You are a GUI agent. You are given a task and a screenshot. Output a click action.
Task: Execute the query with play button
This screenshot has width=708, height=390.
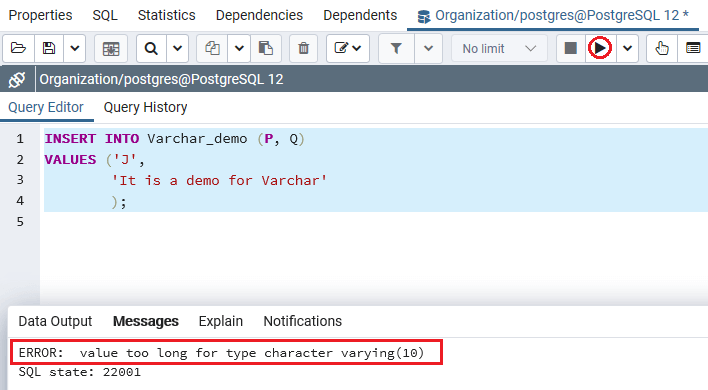coord(600,48)
